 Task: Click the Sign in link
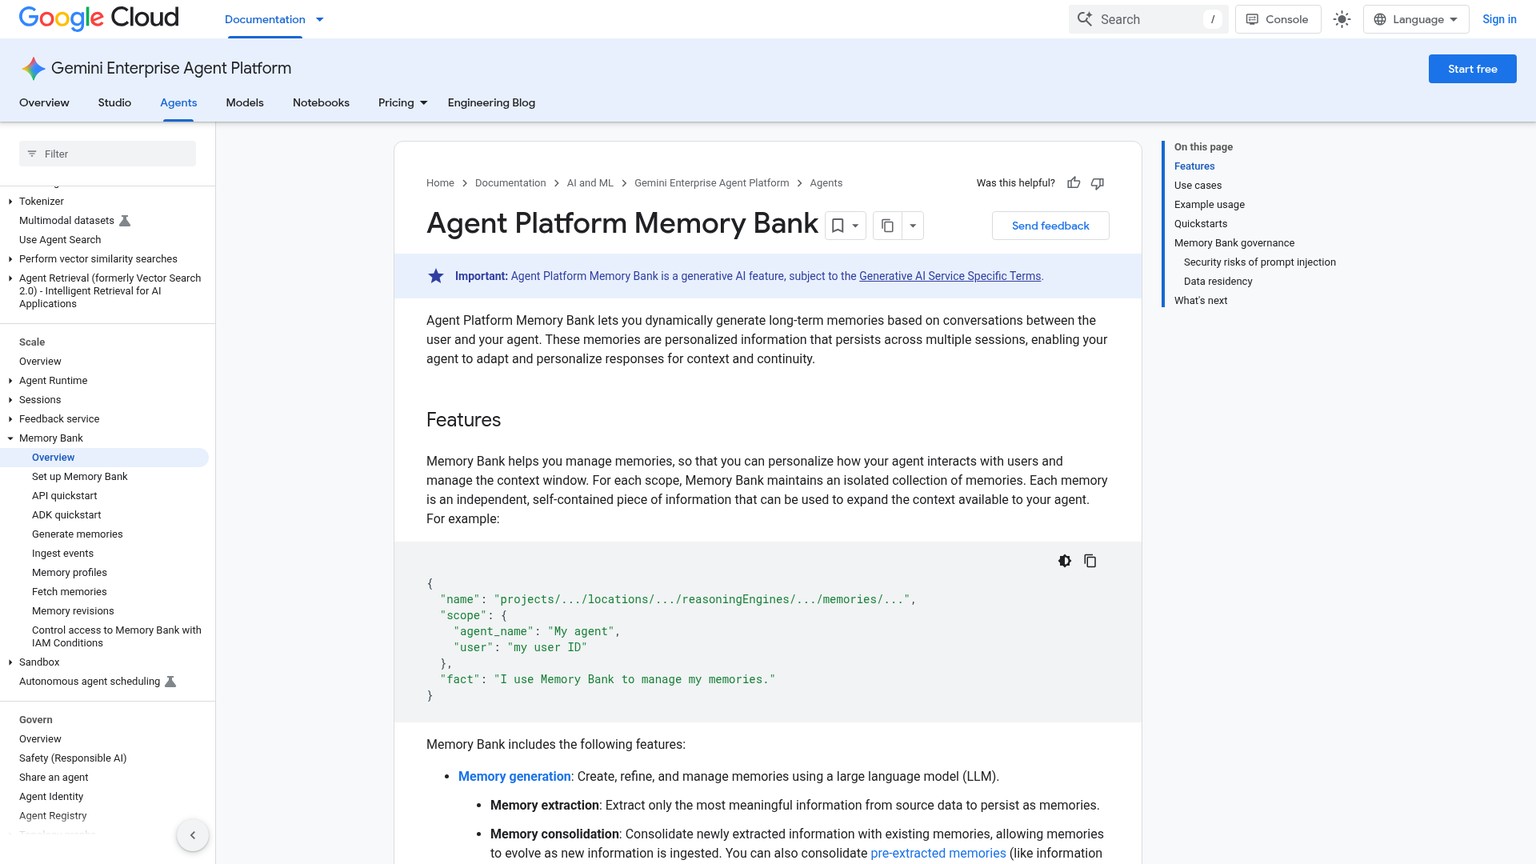coord(1499,19)
